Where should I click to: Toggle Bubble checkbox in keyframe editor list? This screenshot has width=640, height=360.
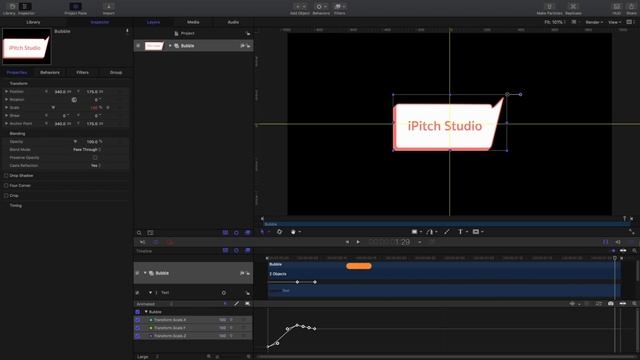coord(138,312)
